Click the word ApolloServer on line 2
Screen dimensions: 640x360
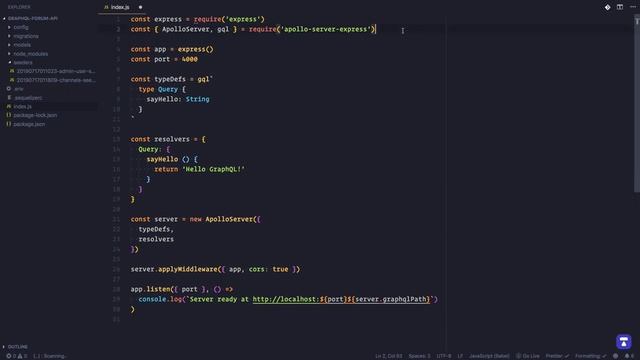click(x=185, y=29)
